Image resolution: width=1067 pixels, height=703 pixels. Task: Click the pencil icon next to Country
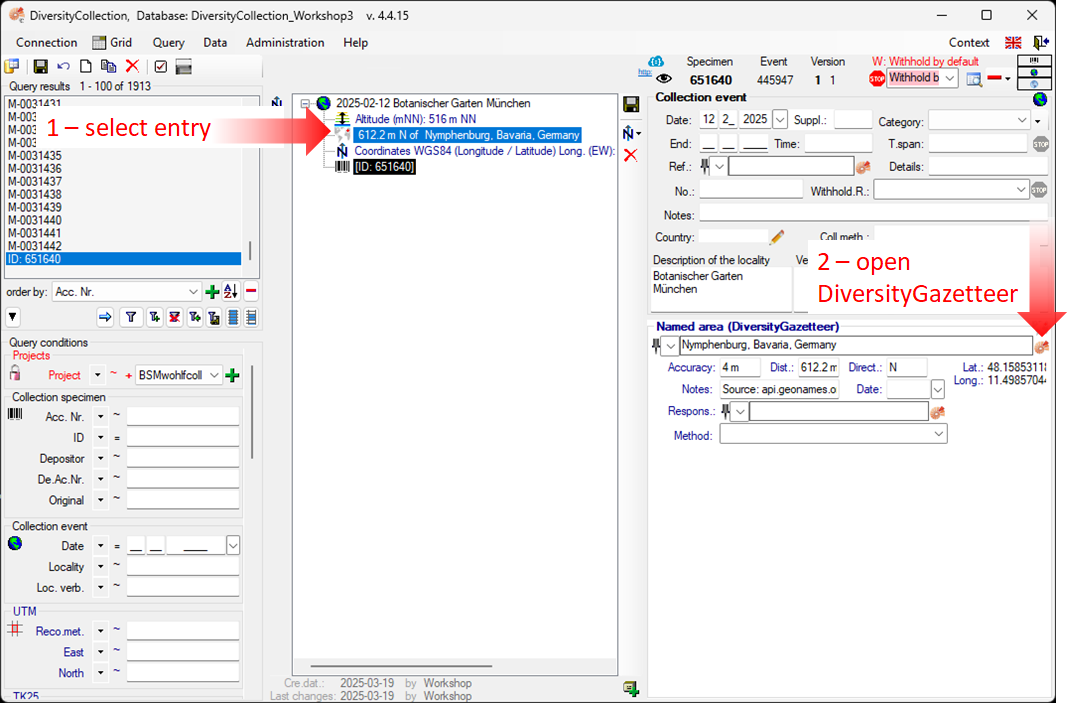coord(776,237)
